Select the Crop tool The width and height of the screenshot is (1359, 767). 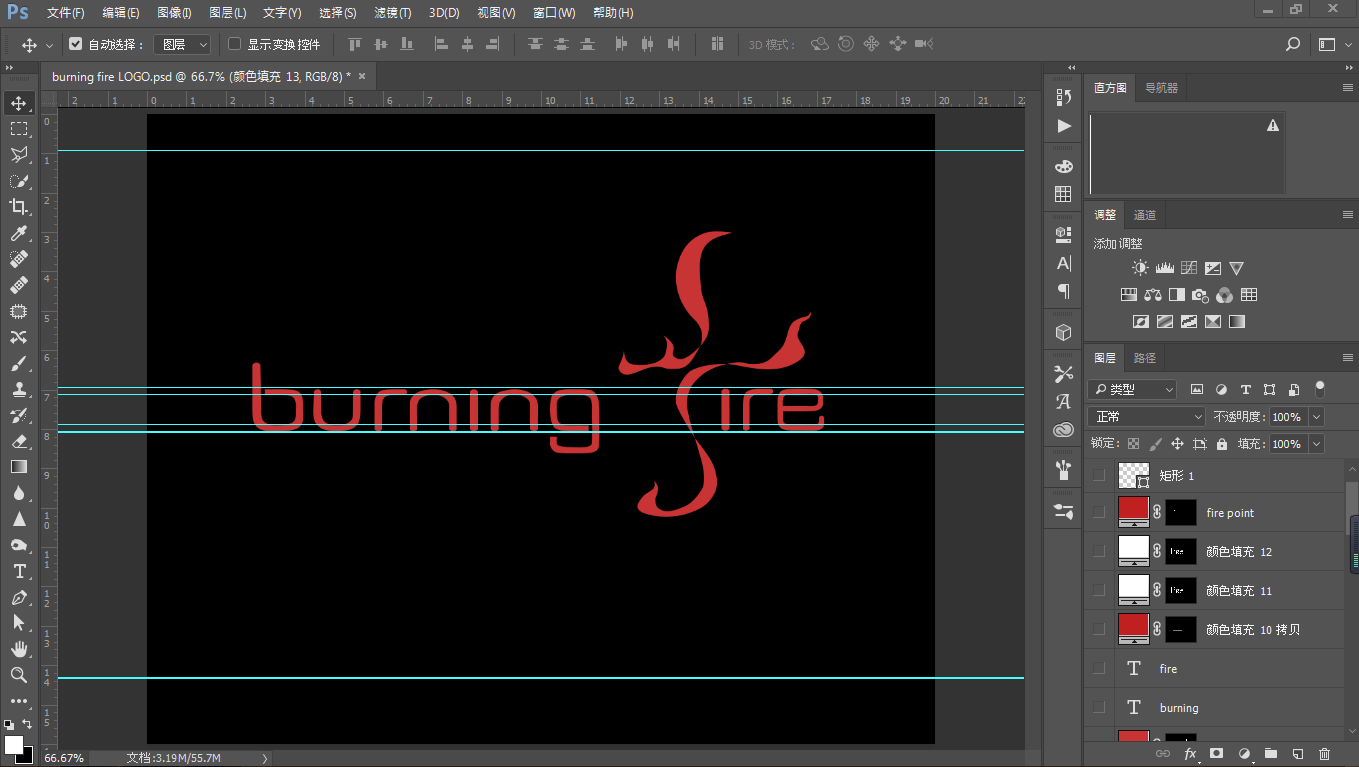click(x=18, y=207)
